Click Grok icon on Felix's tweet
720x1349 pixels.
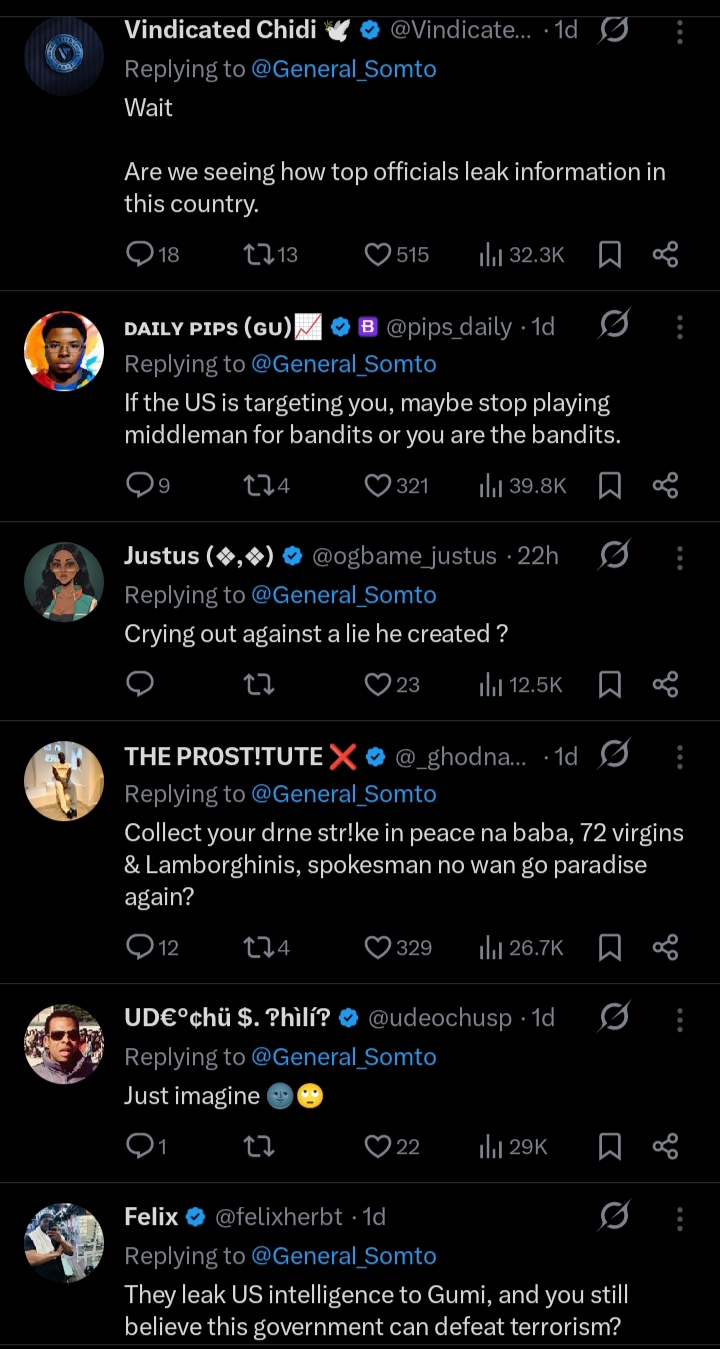point(614,1216)
